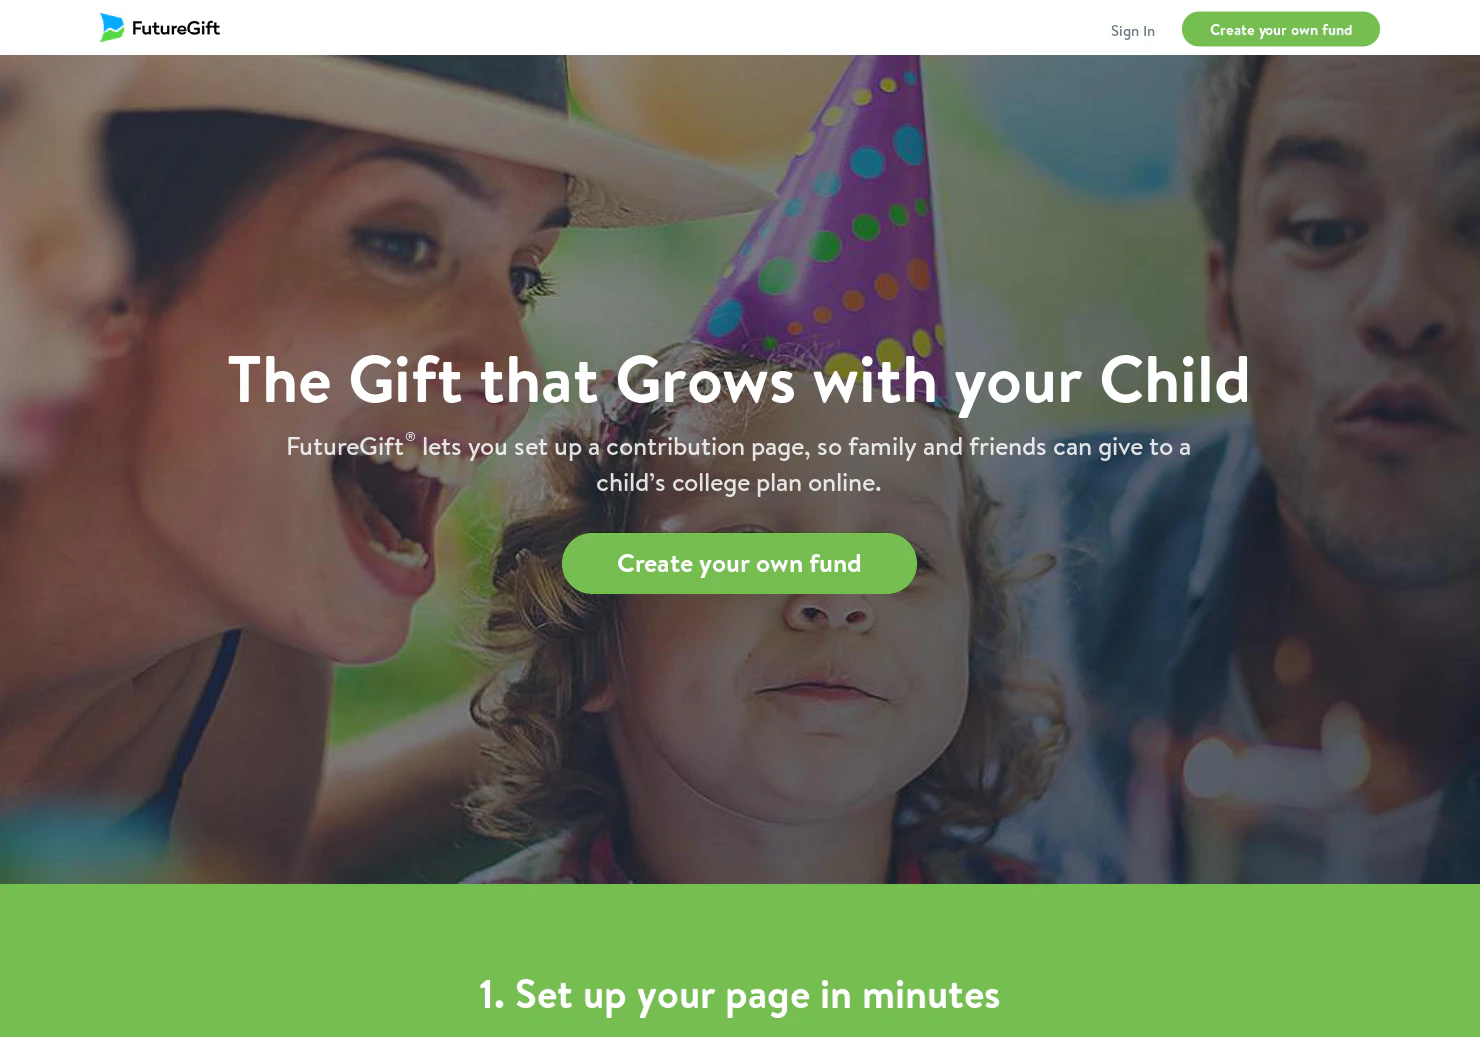
Task: Click the word Child in the headline
Action: pos(1175,380)
